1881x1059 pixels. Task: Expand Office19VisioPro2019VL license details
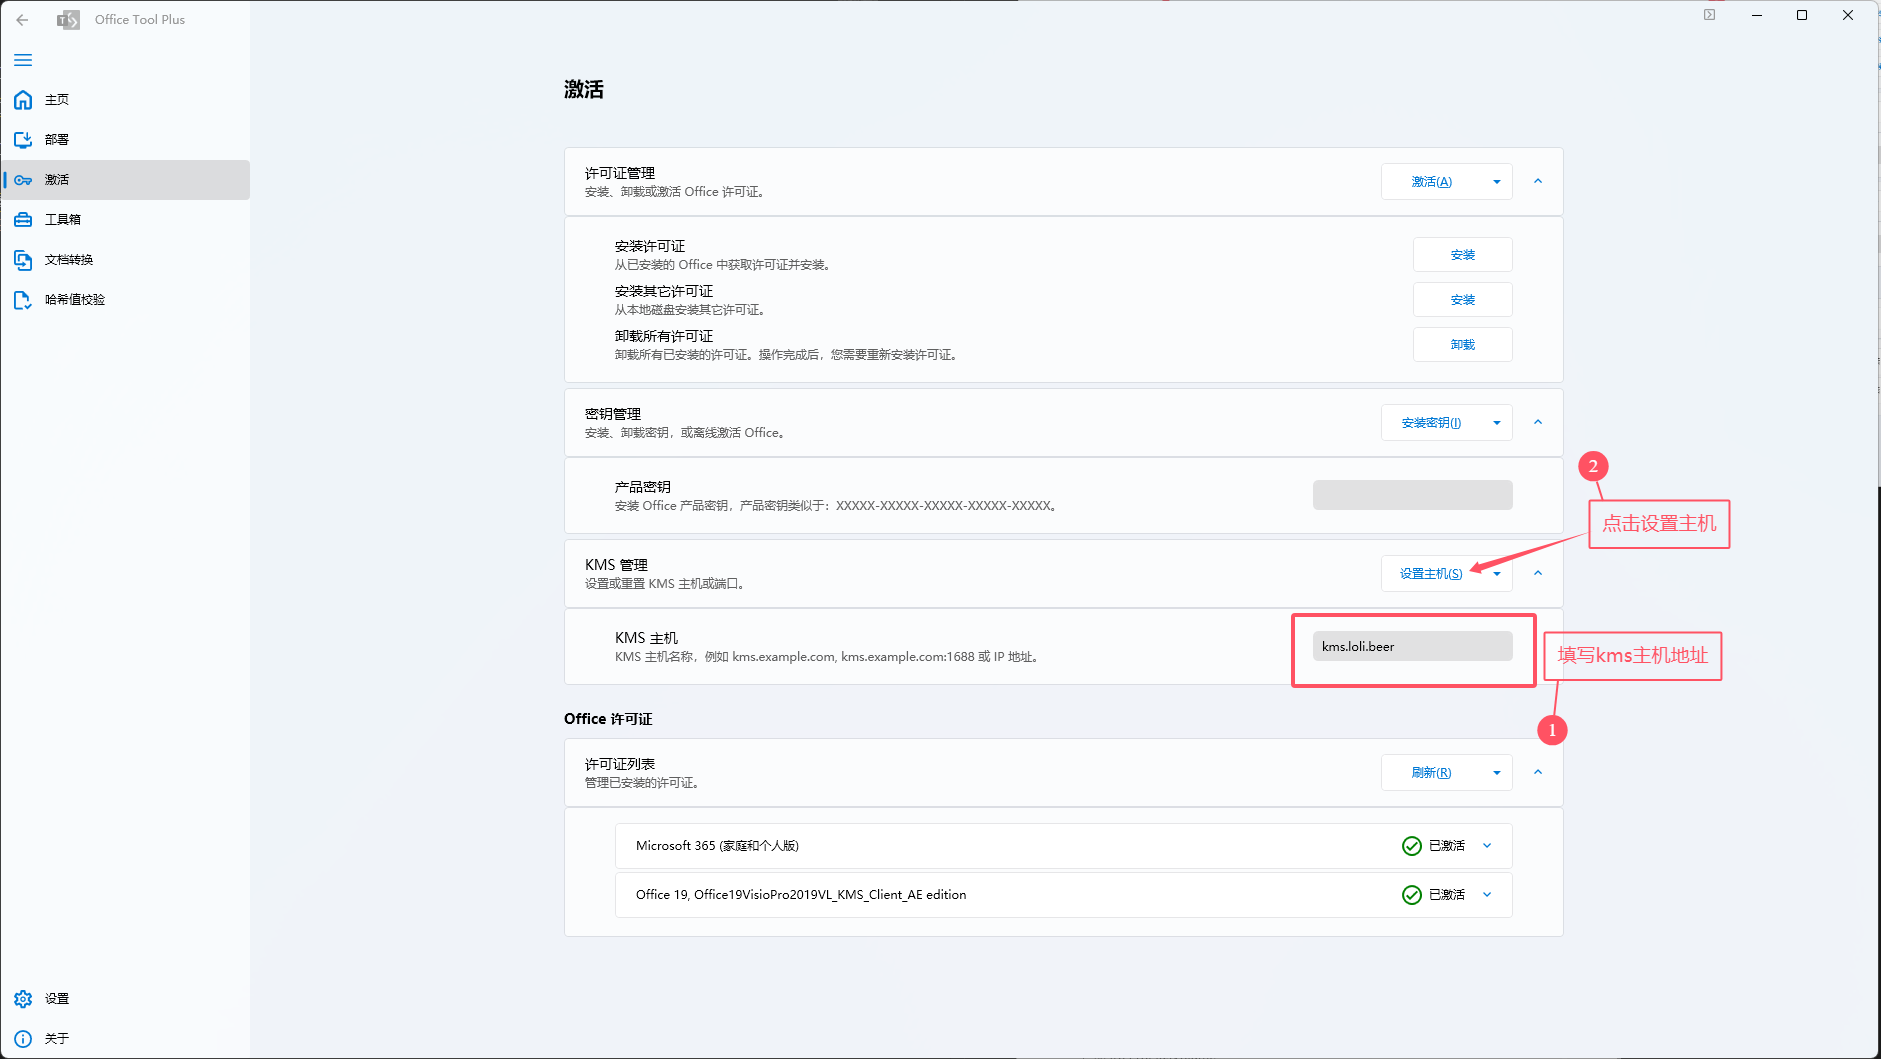click(1487, 895)
